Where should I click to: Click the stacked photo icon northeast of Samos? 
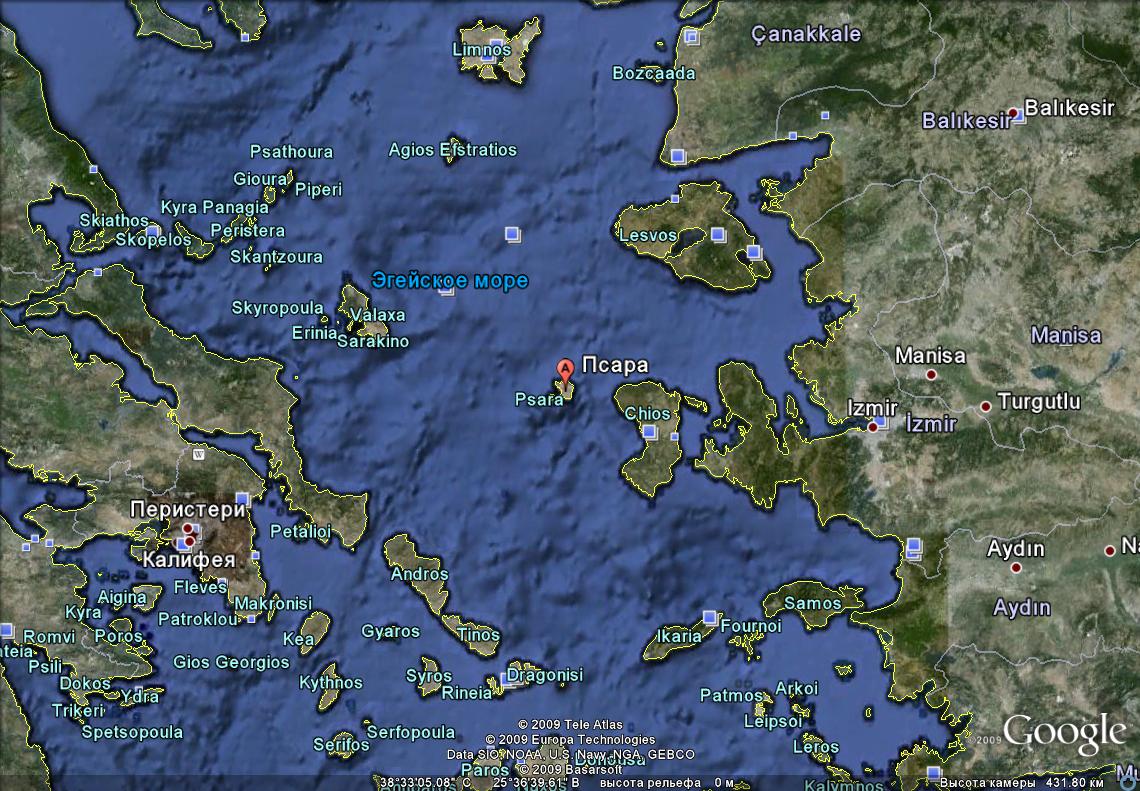(912, 547)
